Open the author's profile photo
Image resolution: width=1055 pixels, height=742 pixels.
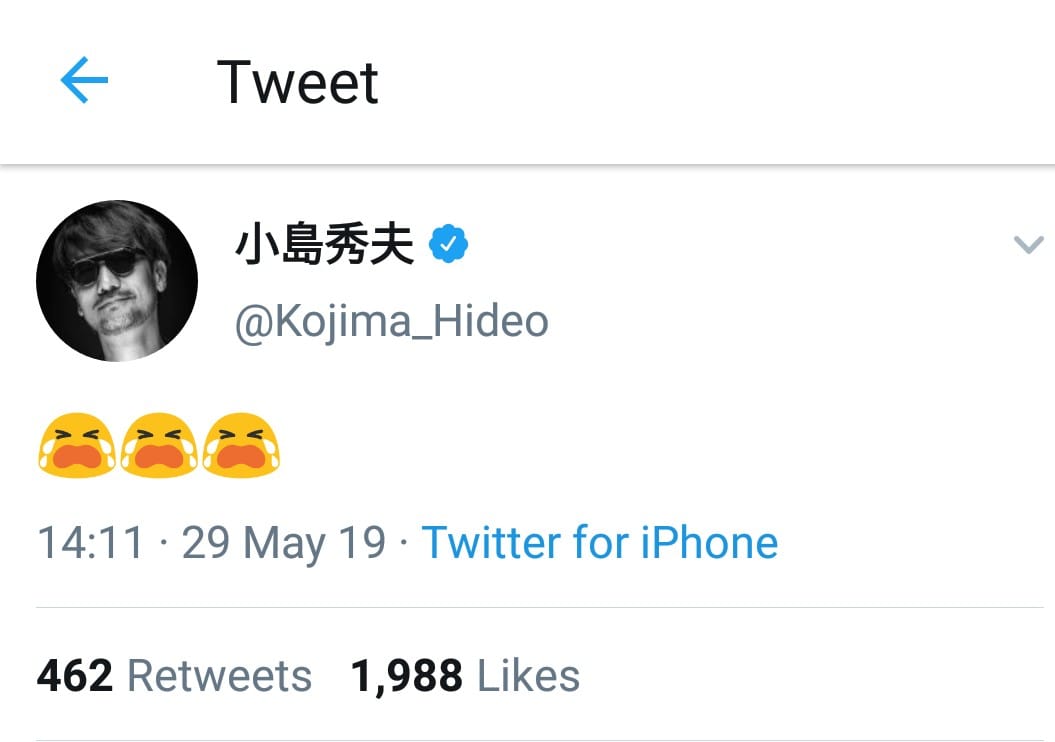[x=117, y=281]
